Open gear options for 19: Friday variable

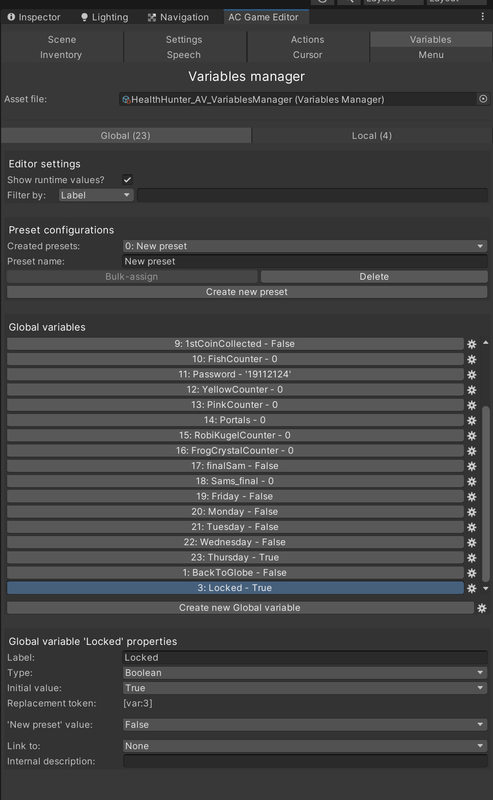click(472, 496)
